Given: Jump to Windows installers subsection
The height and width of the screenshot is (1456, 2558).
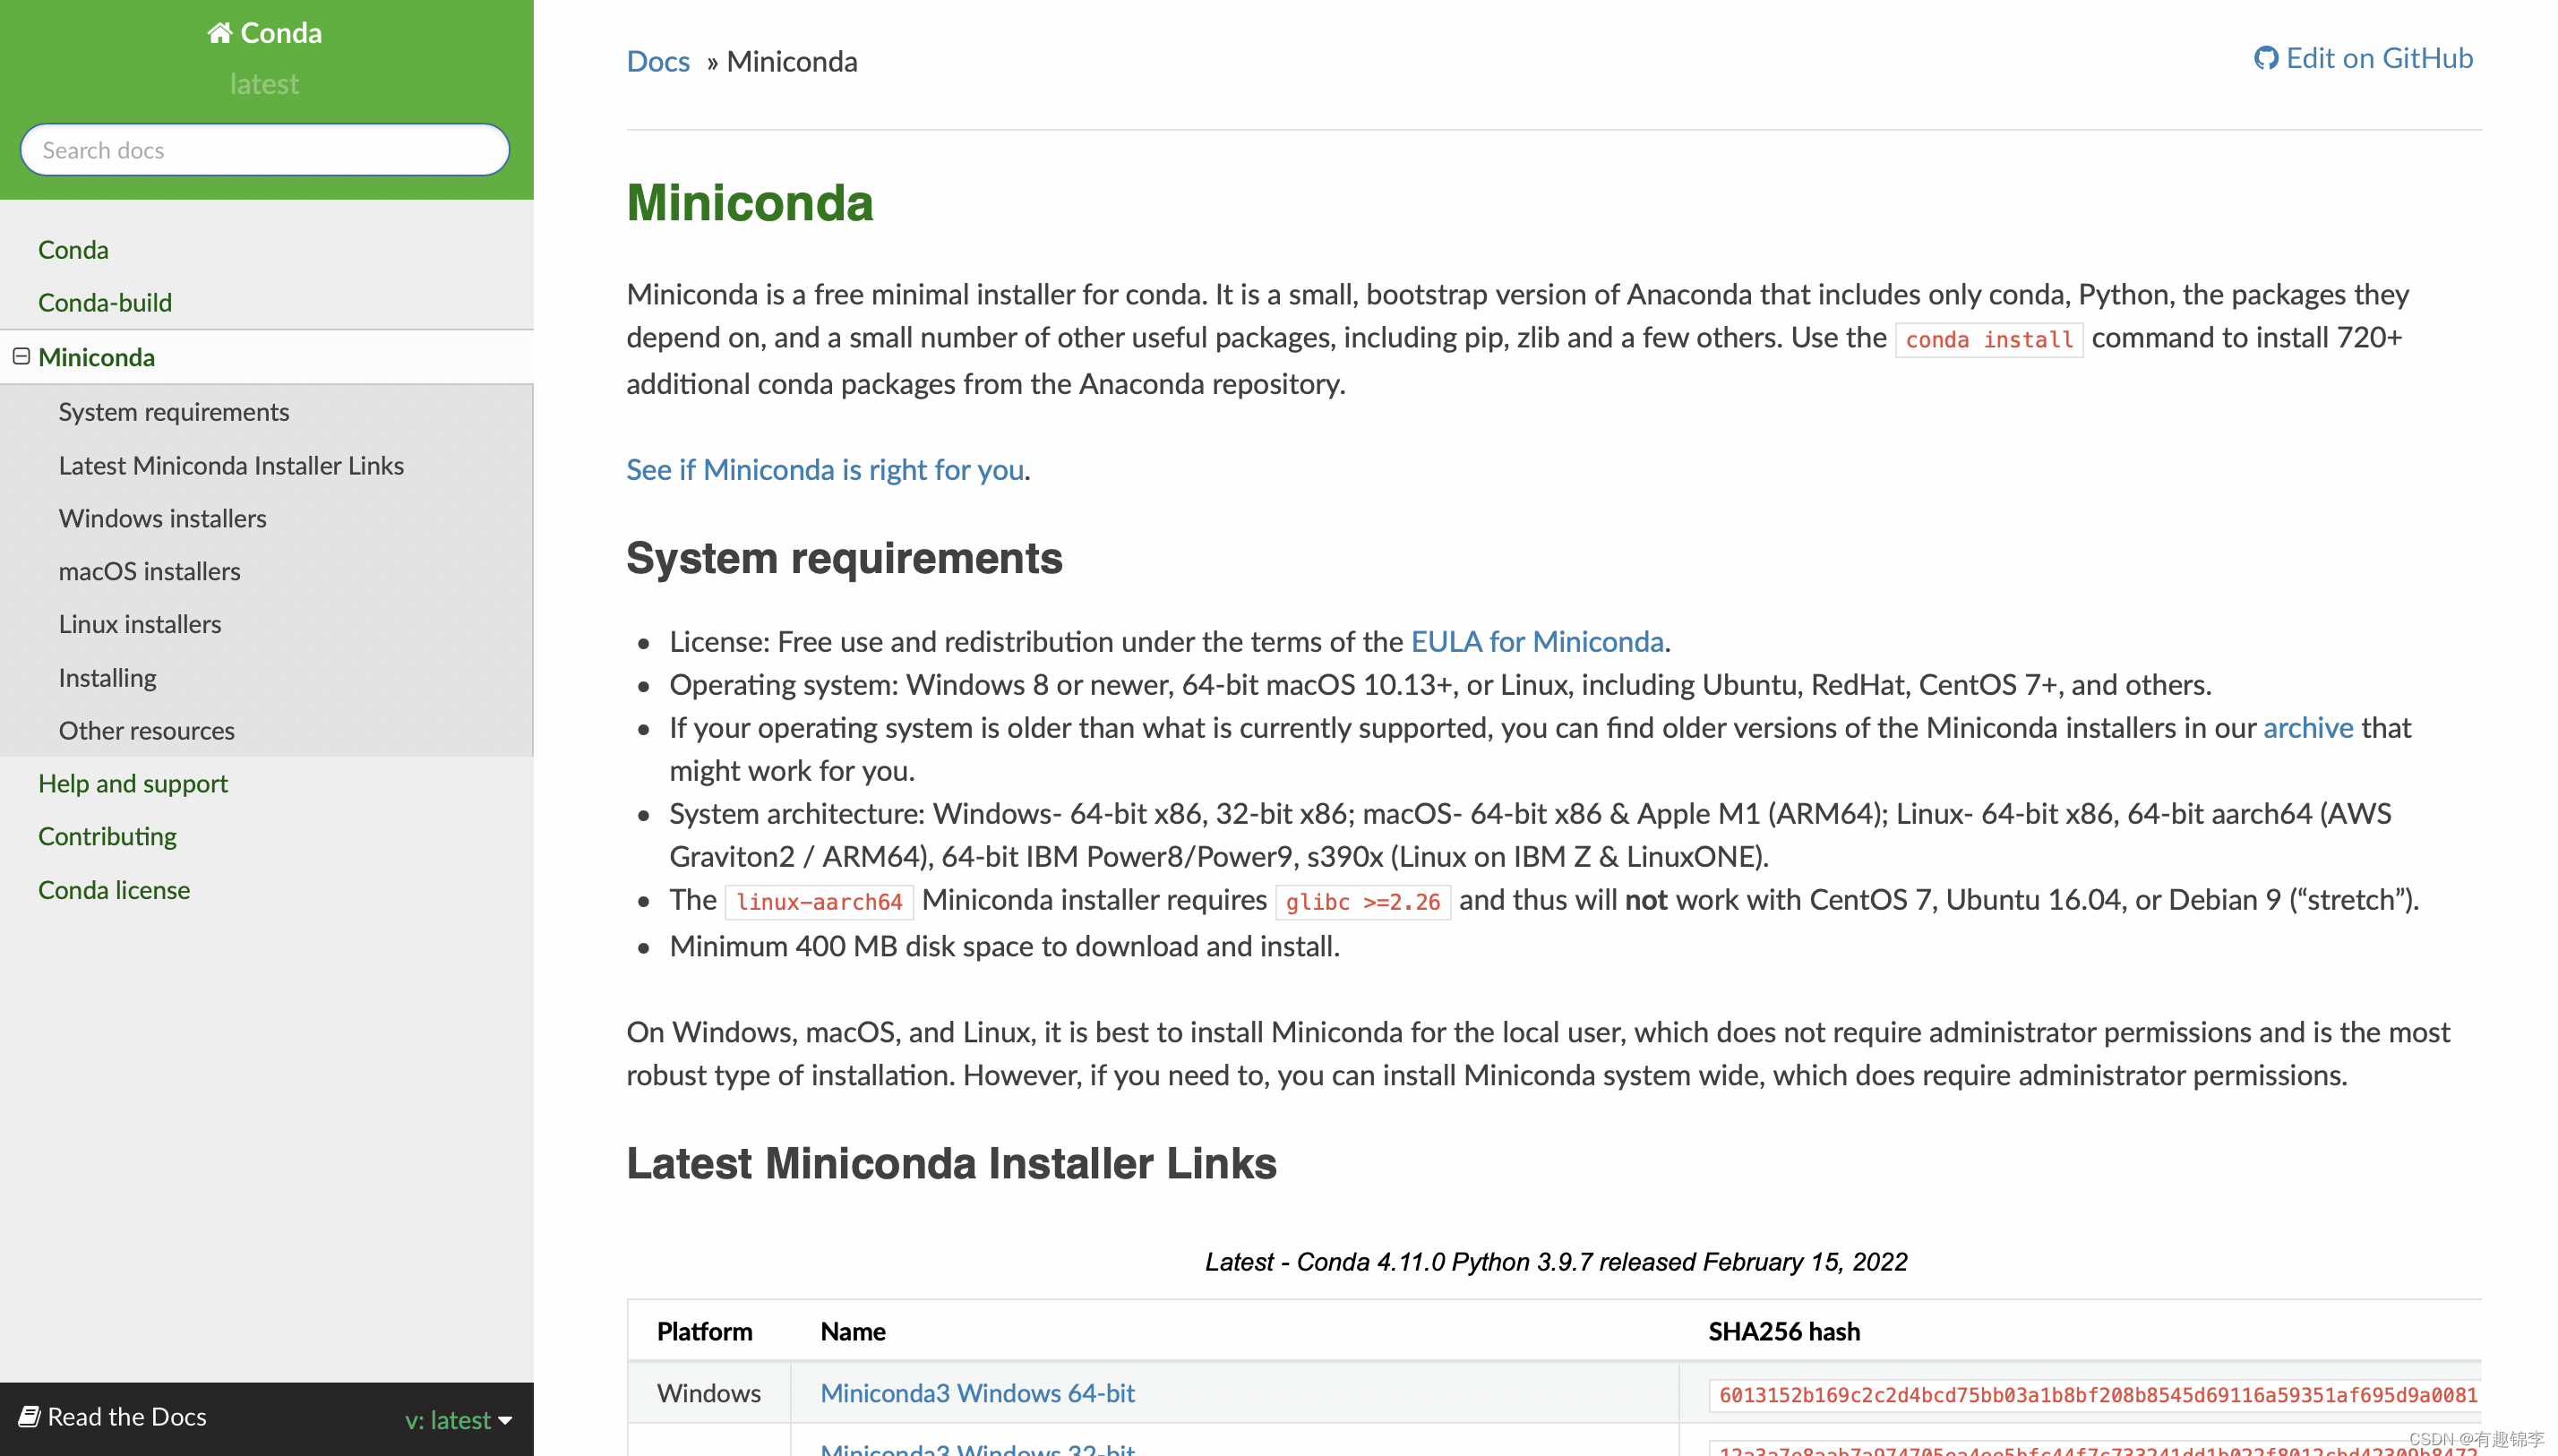Looking at the screenshot, I should pyautogui.click(x=162, y=518).
